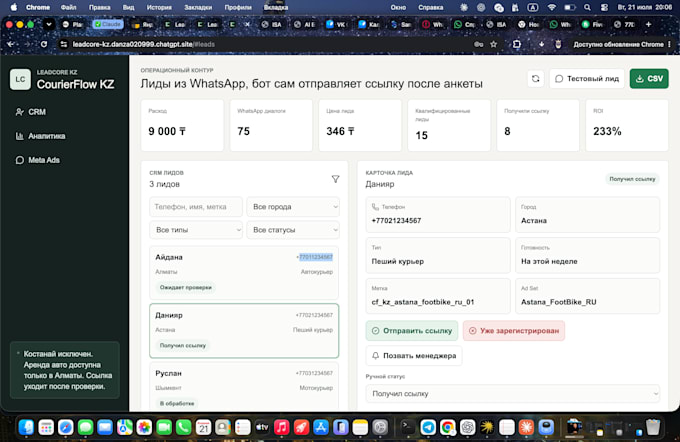Open Finder in the Dock
Image resolution: width=680 pixels, height=442 pixels.
26,427
